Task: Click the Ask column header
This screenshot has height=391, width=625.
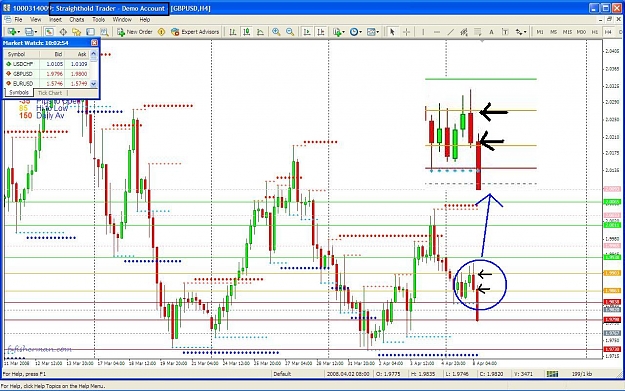Action: (77, 54)
